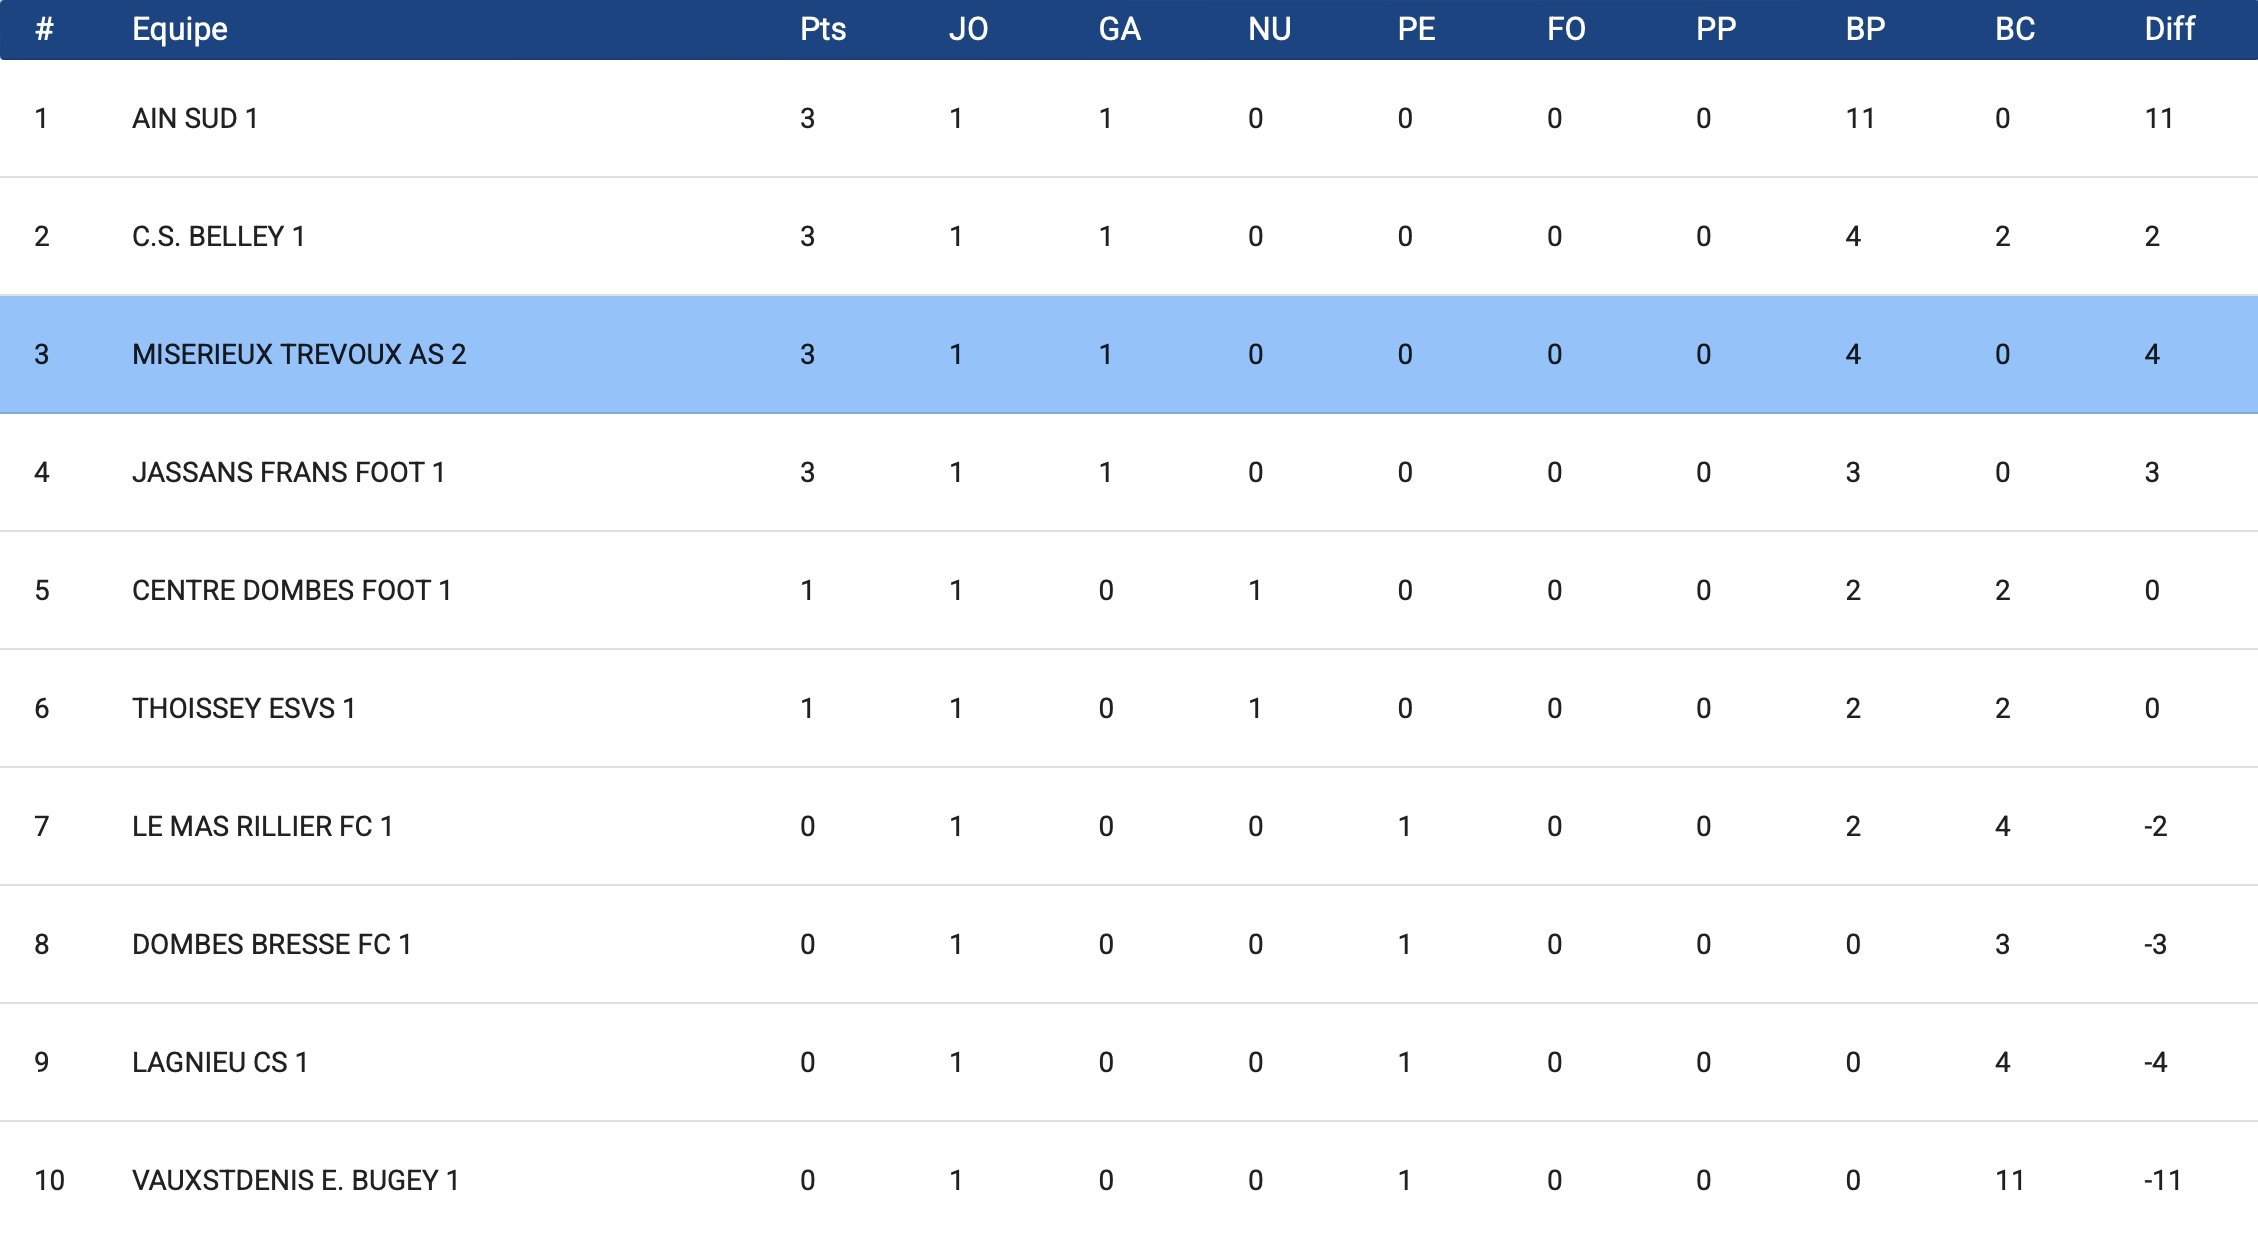Click the # rank column header

[x=44, y=29]
